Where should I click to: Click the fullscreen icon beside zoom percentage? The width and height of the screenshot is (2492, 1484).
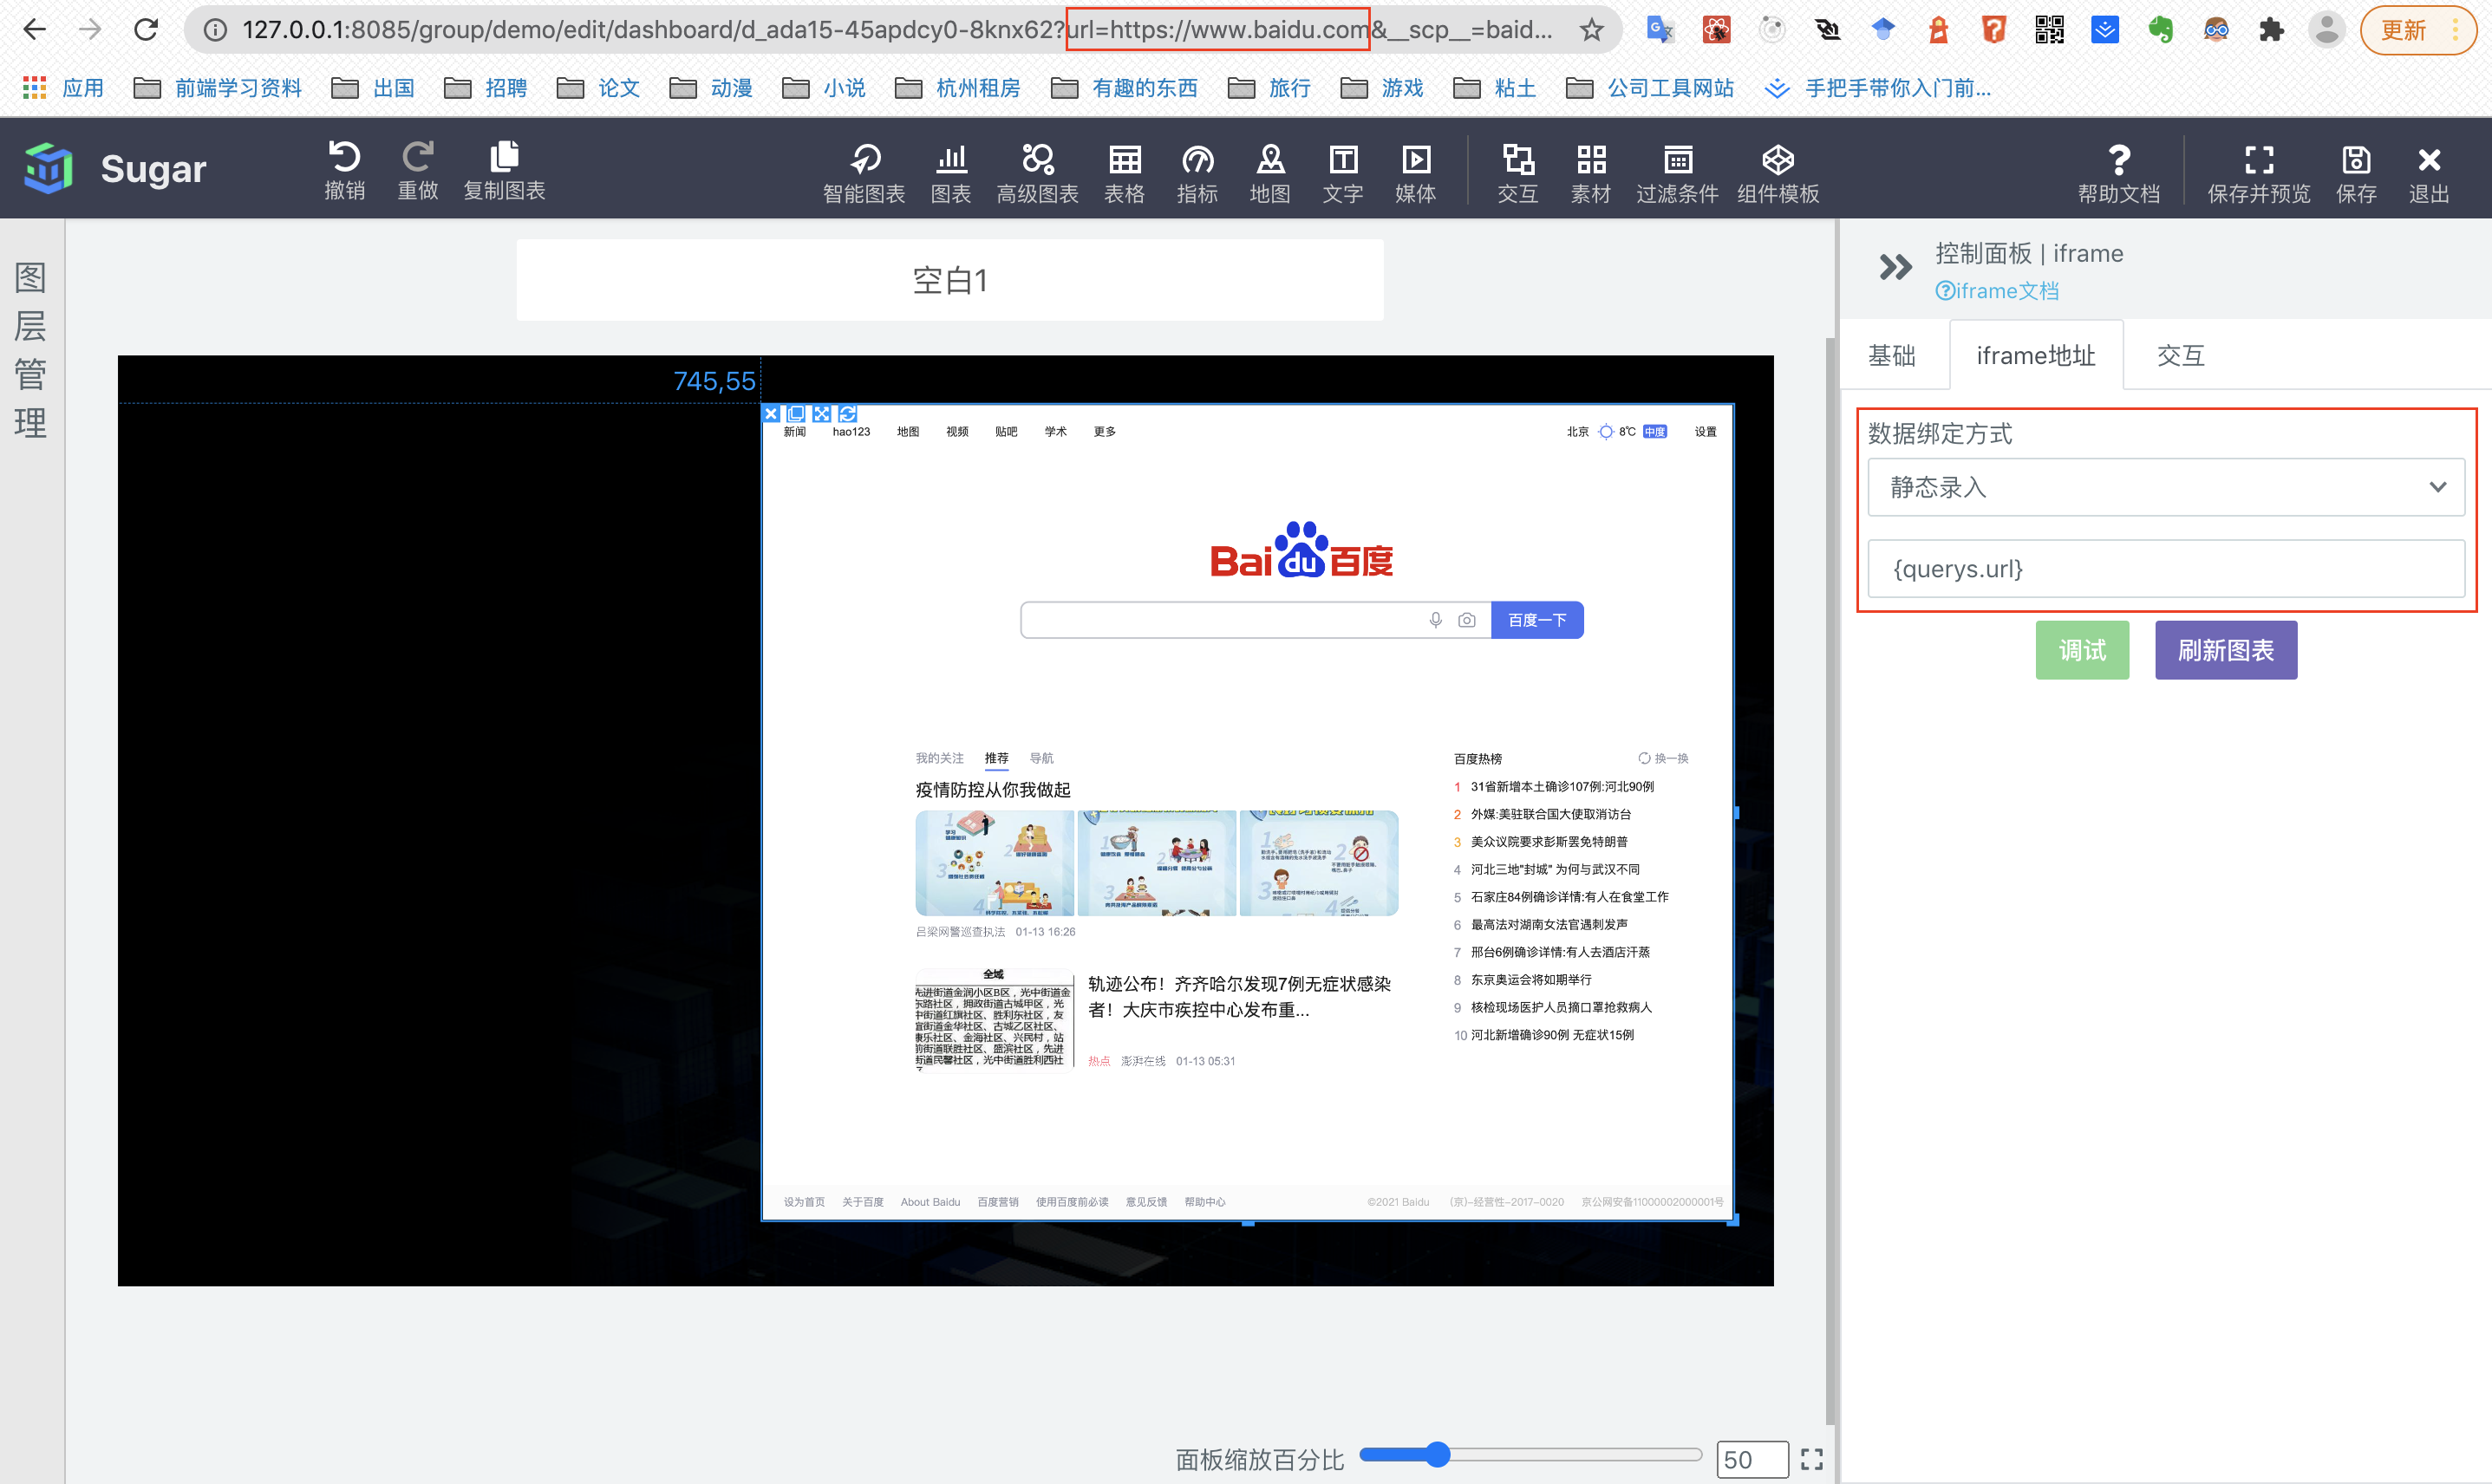1812,1459
